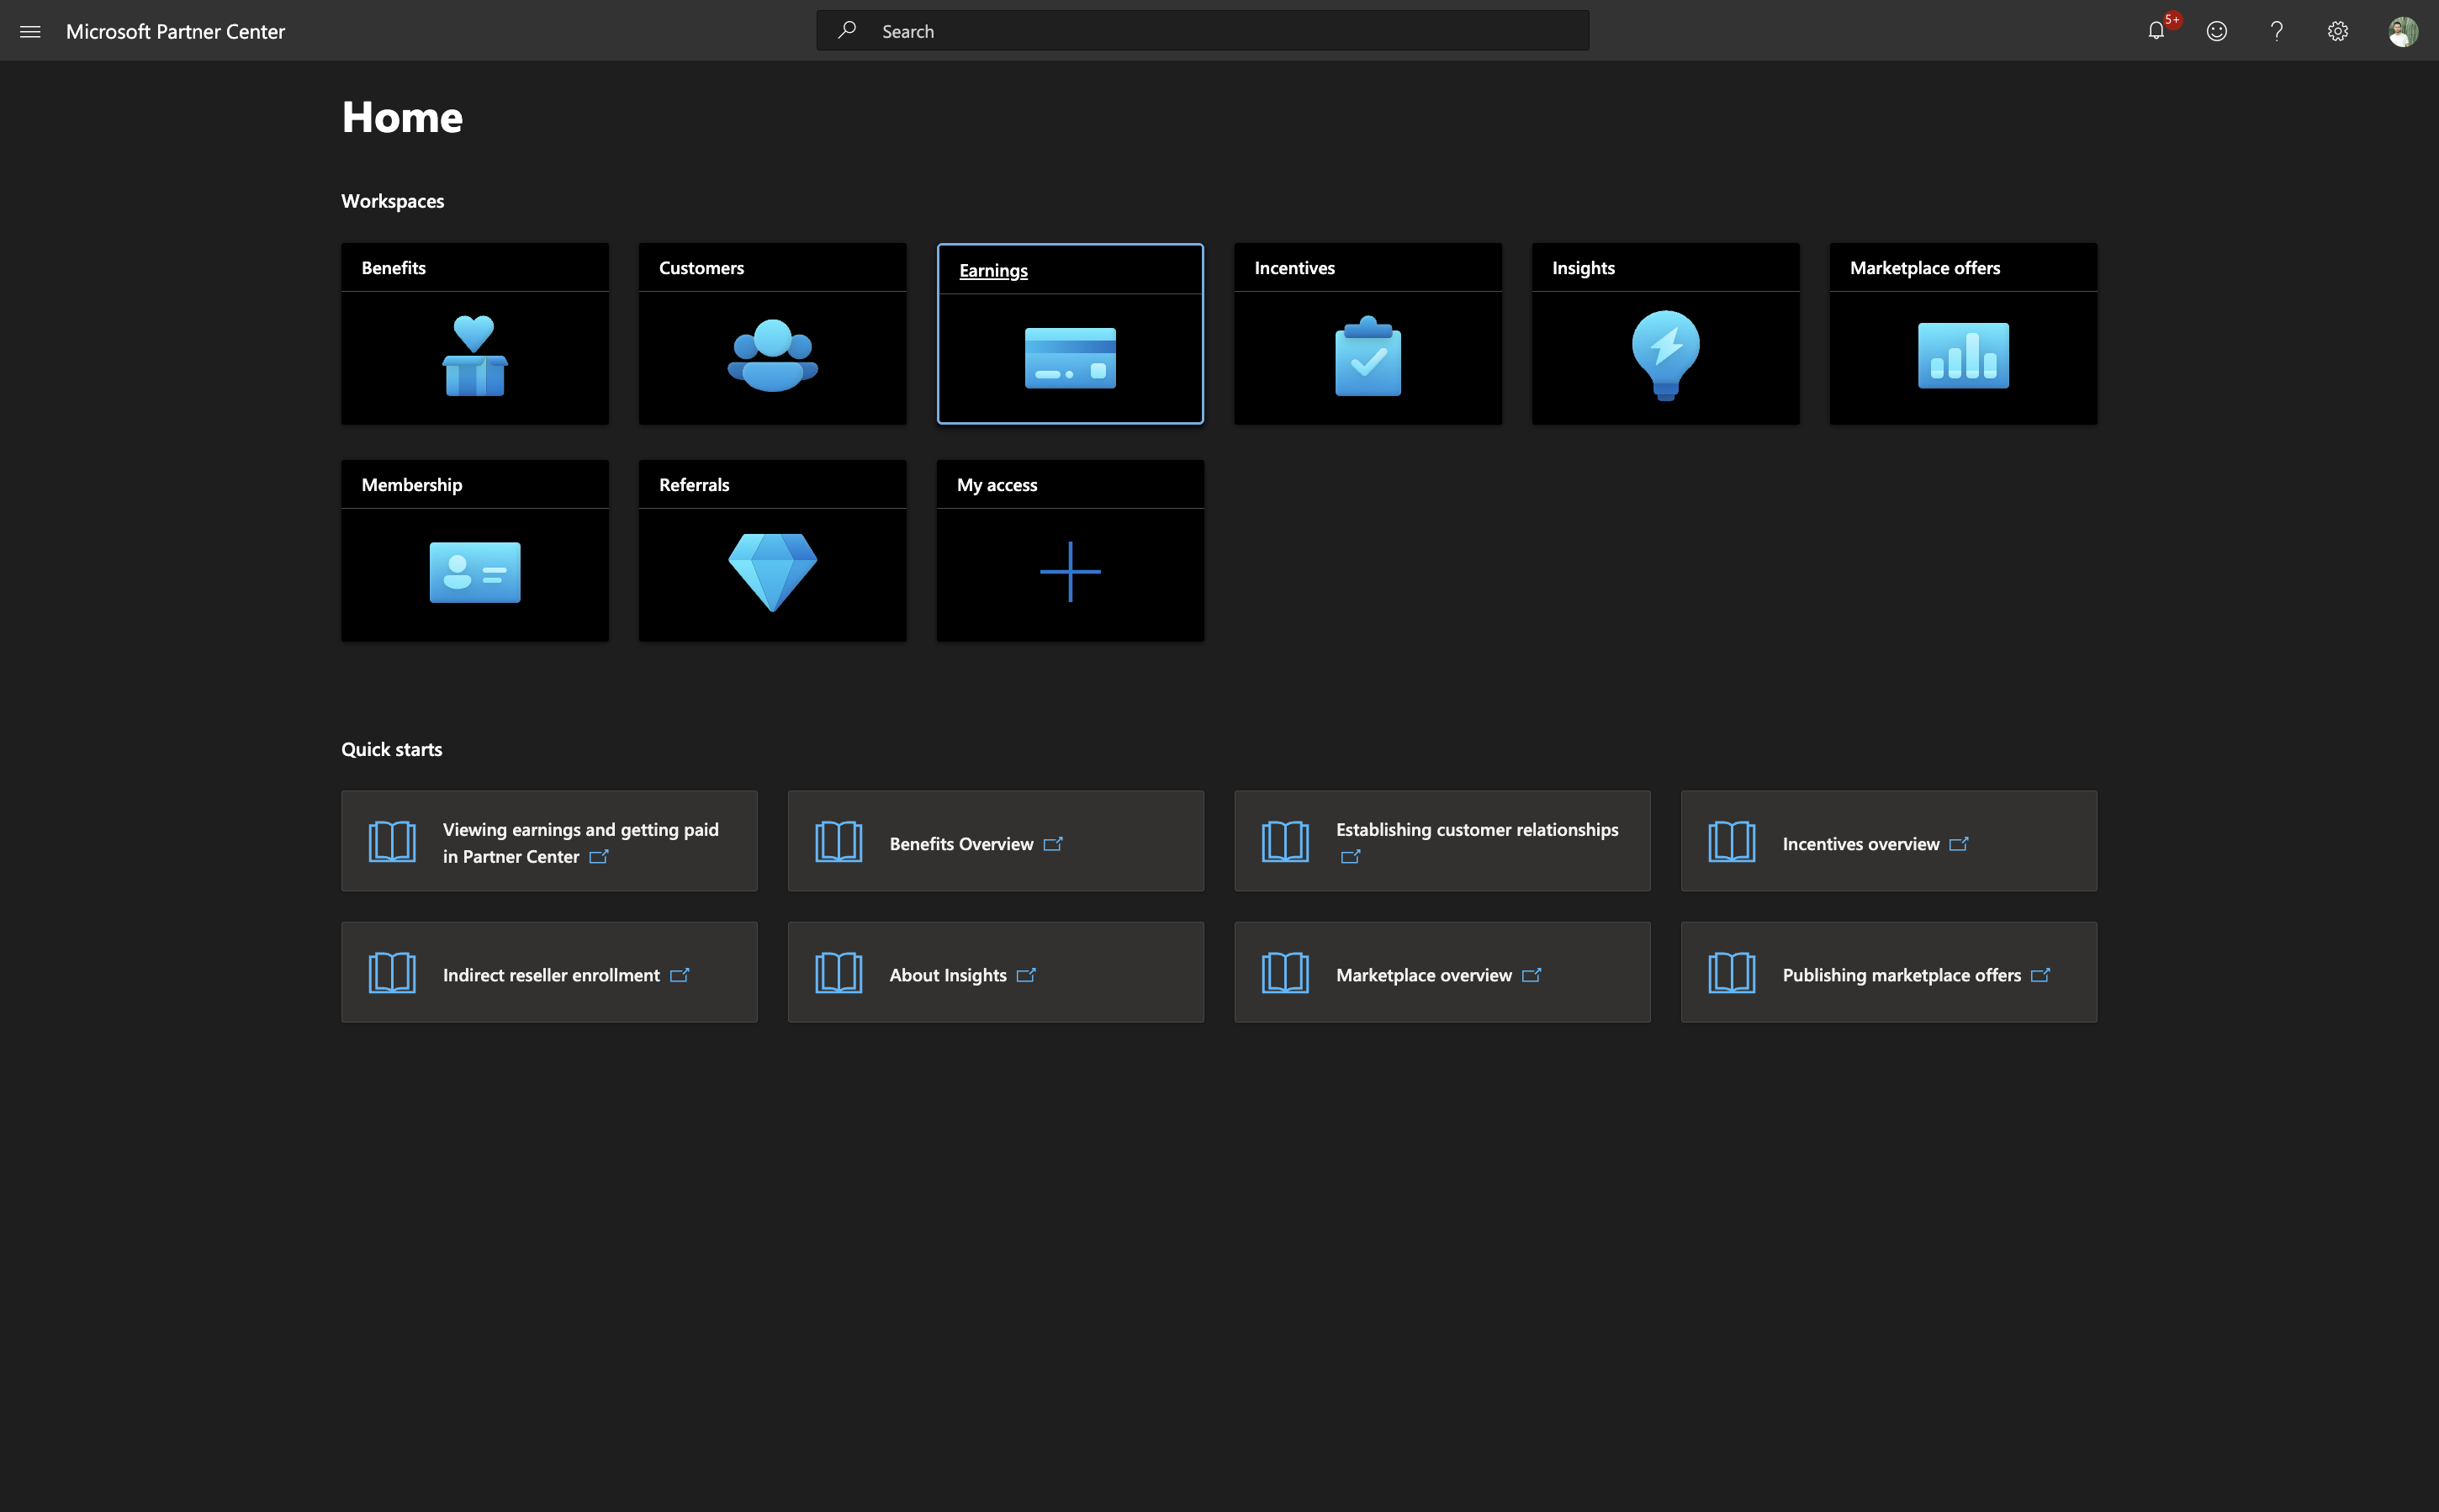The image size is (2439, 1512).
Task: Open Indirect reseller enrollment quick start
Action: 549,973
